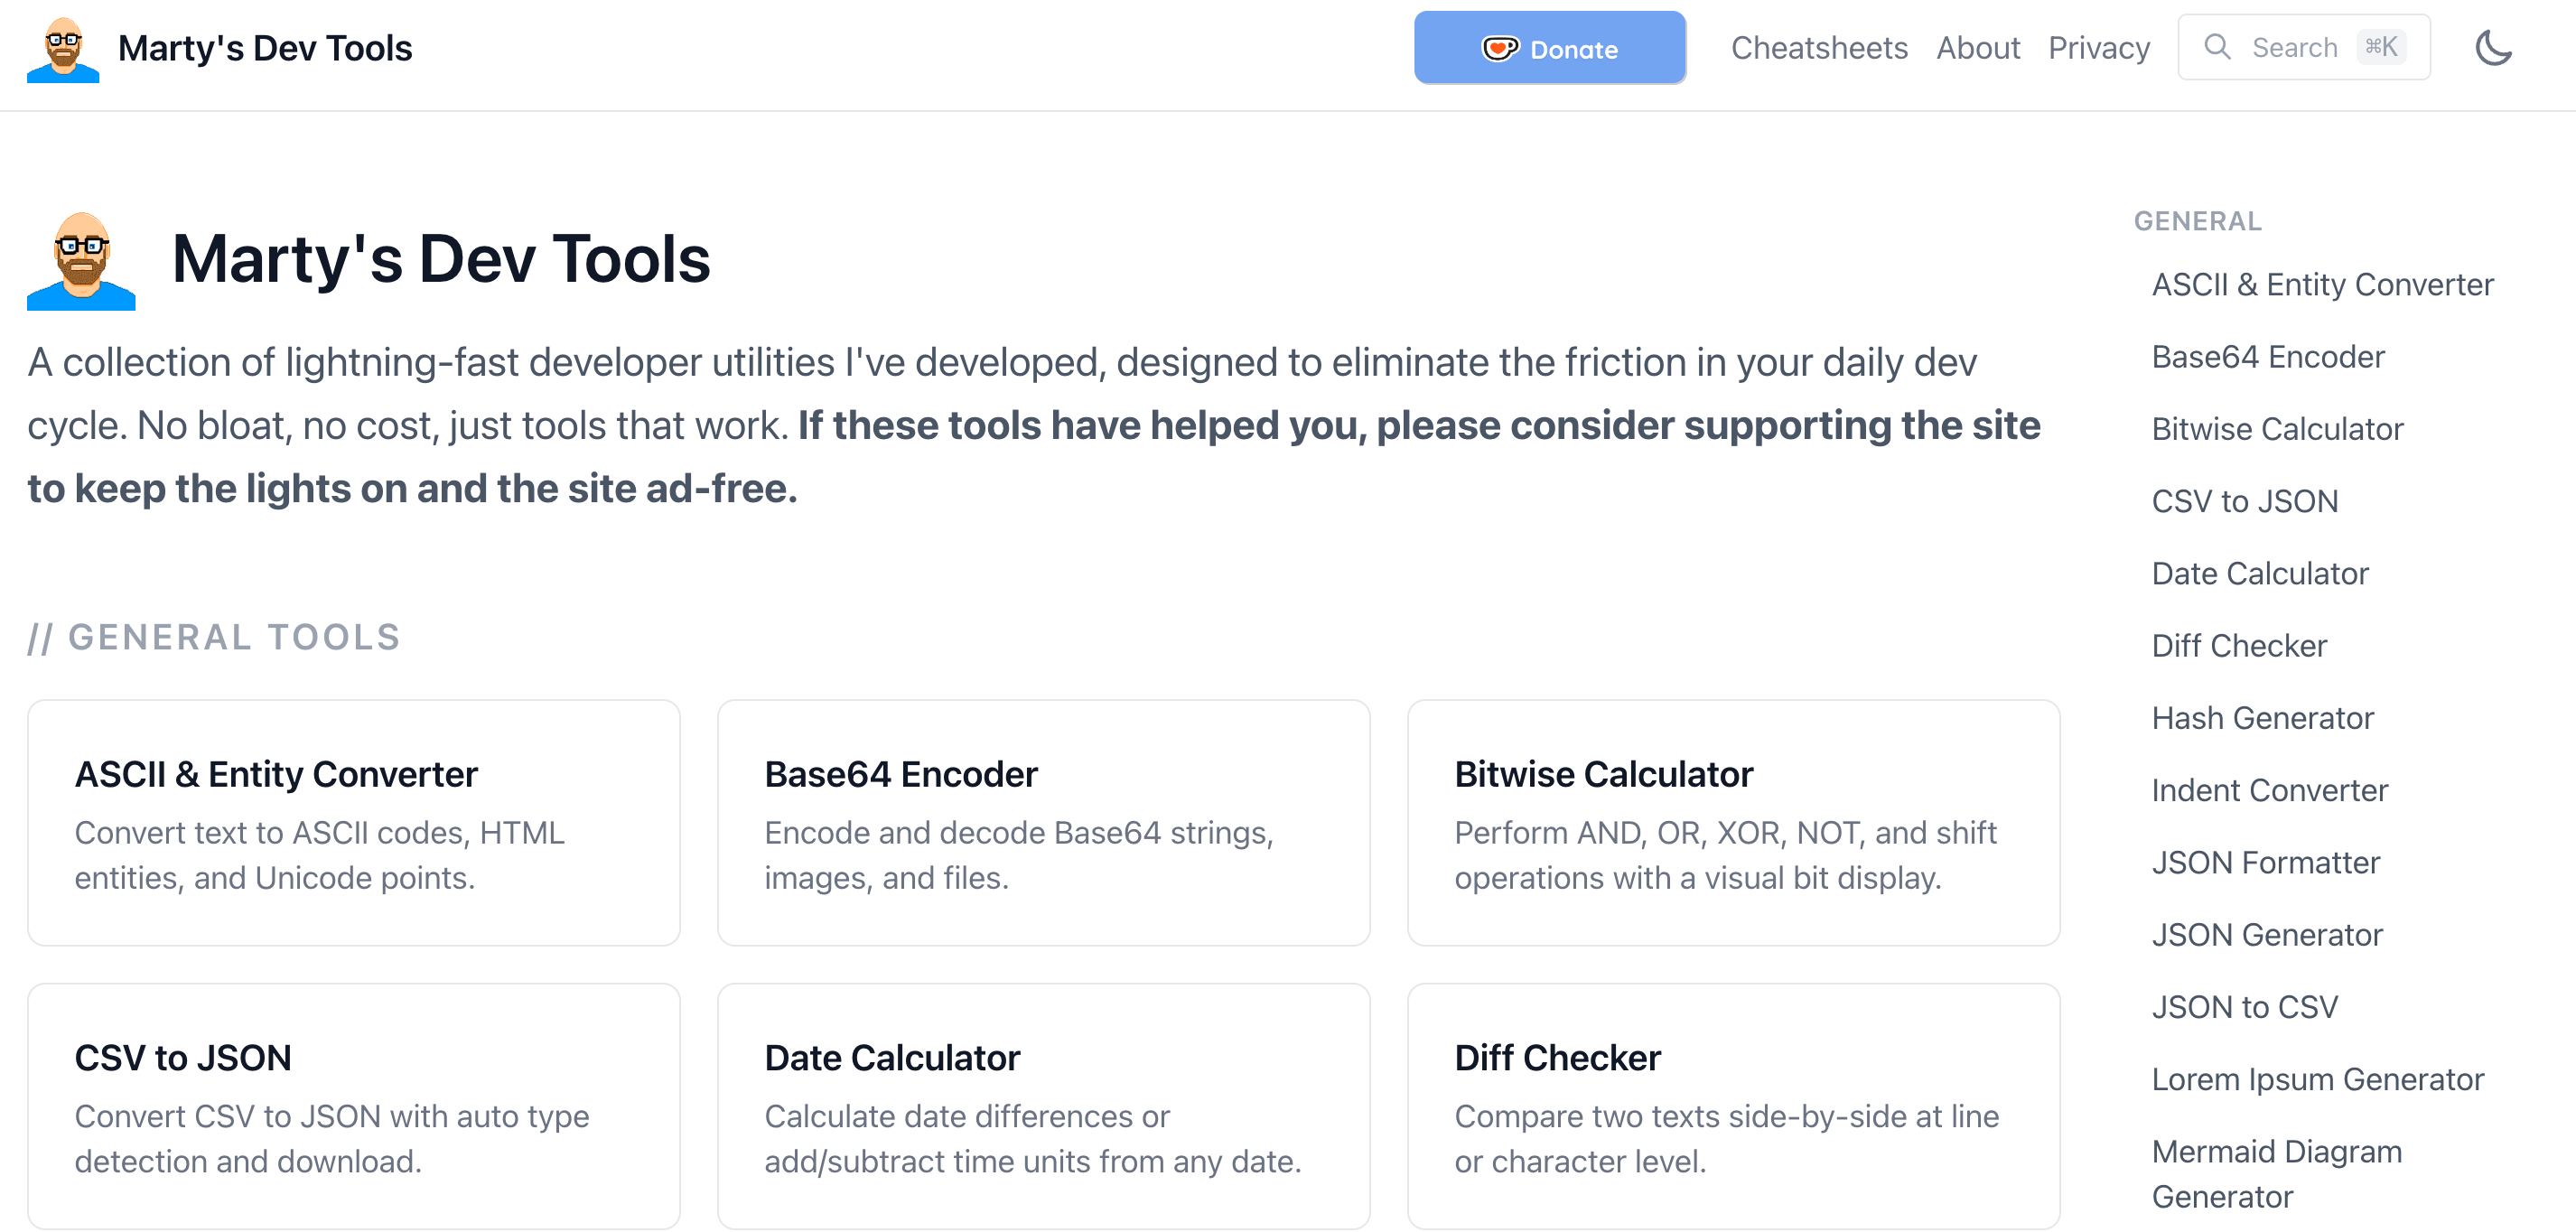Choose JSON Formatter from sidebar list
The image size is (2576, 1232).
coord(2265,862)
